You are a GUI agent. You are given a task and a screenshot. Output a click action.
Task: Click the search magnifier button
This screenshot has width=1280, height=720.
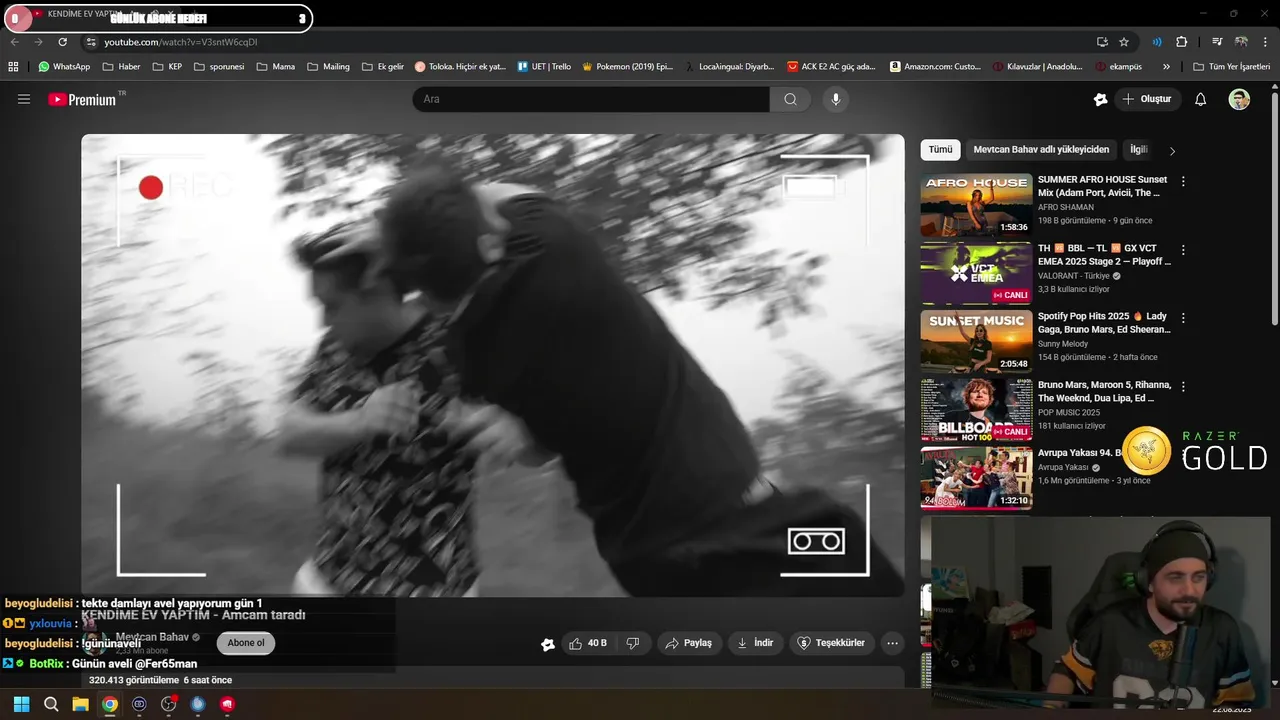[x=790, y=99]
